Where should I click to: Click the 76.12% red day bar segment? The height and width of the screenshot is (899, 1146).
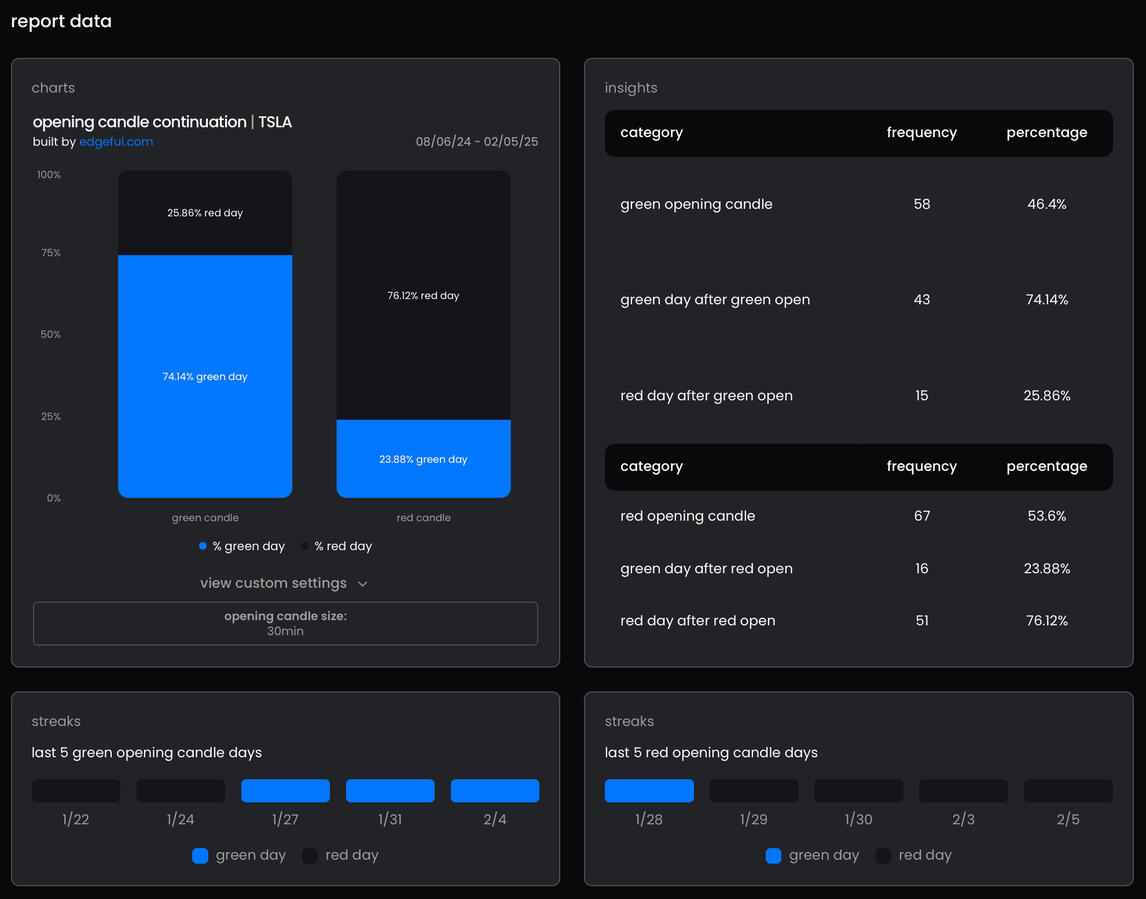point(423,295)
